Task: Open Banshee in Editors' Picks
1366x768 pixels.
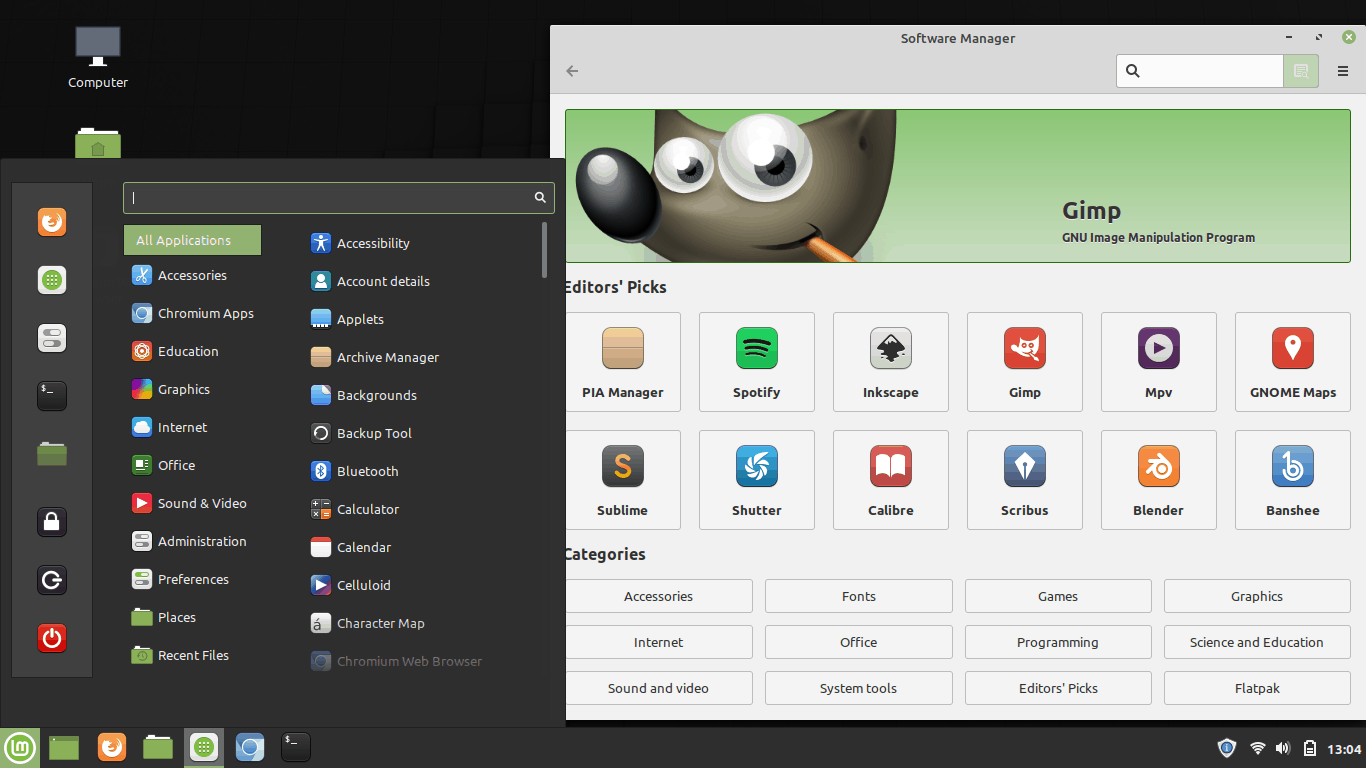Action: pyautogui.click(x=1293, y=480)
